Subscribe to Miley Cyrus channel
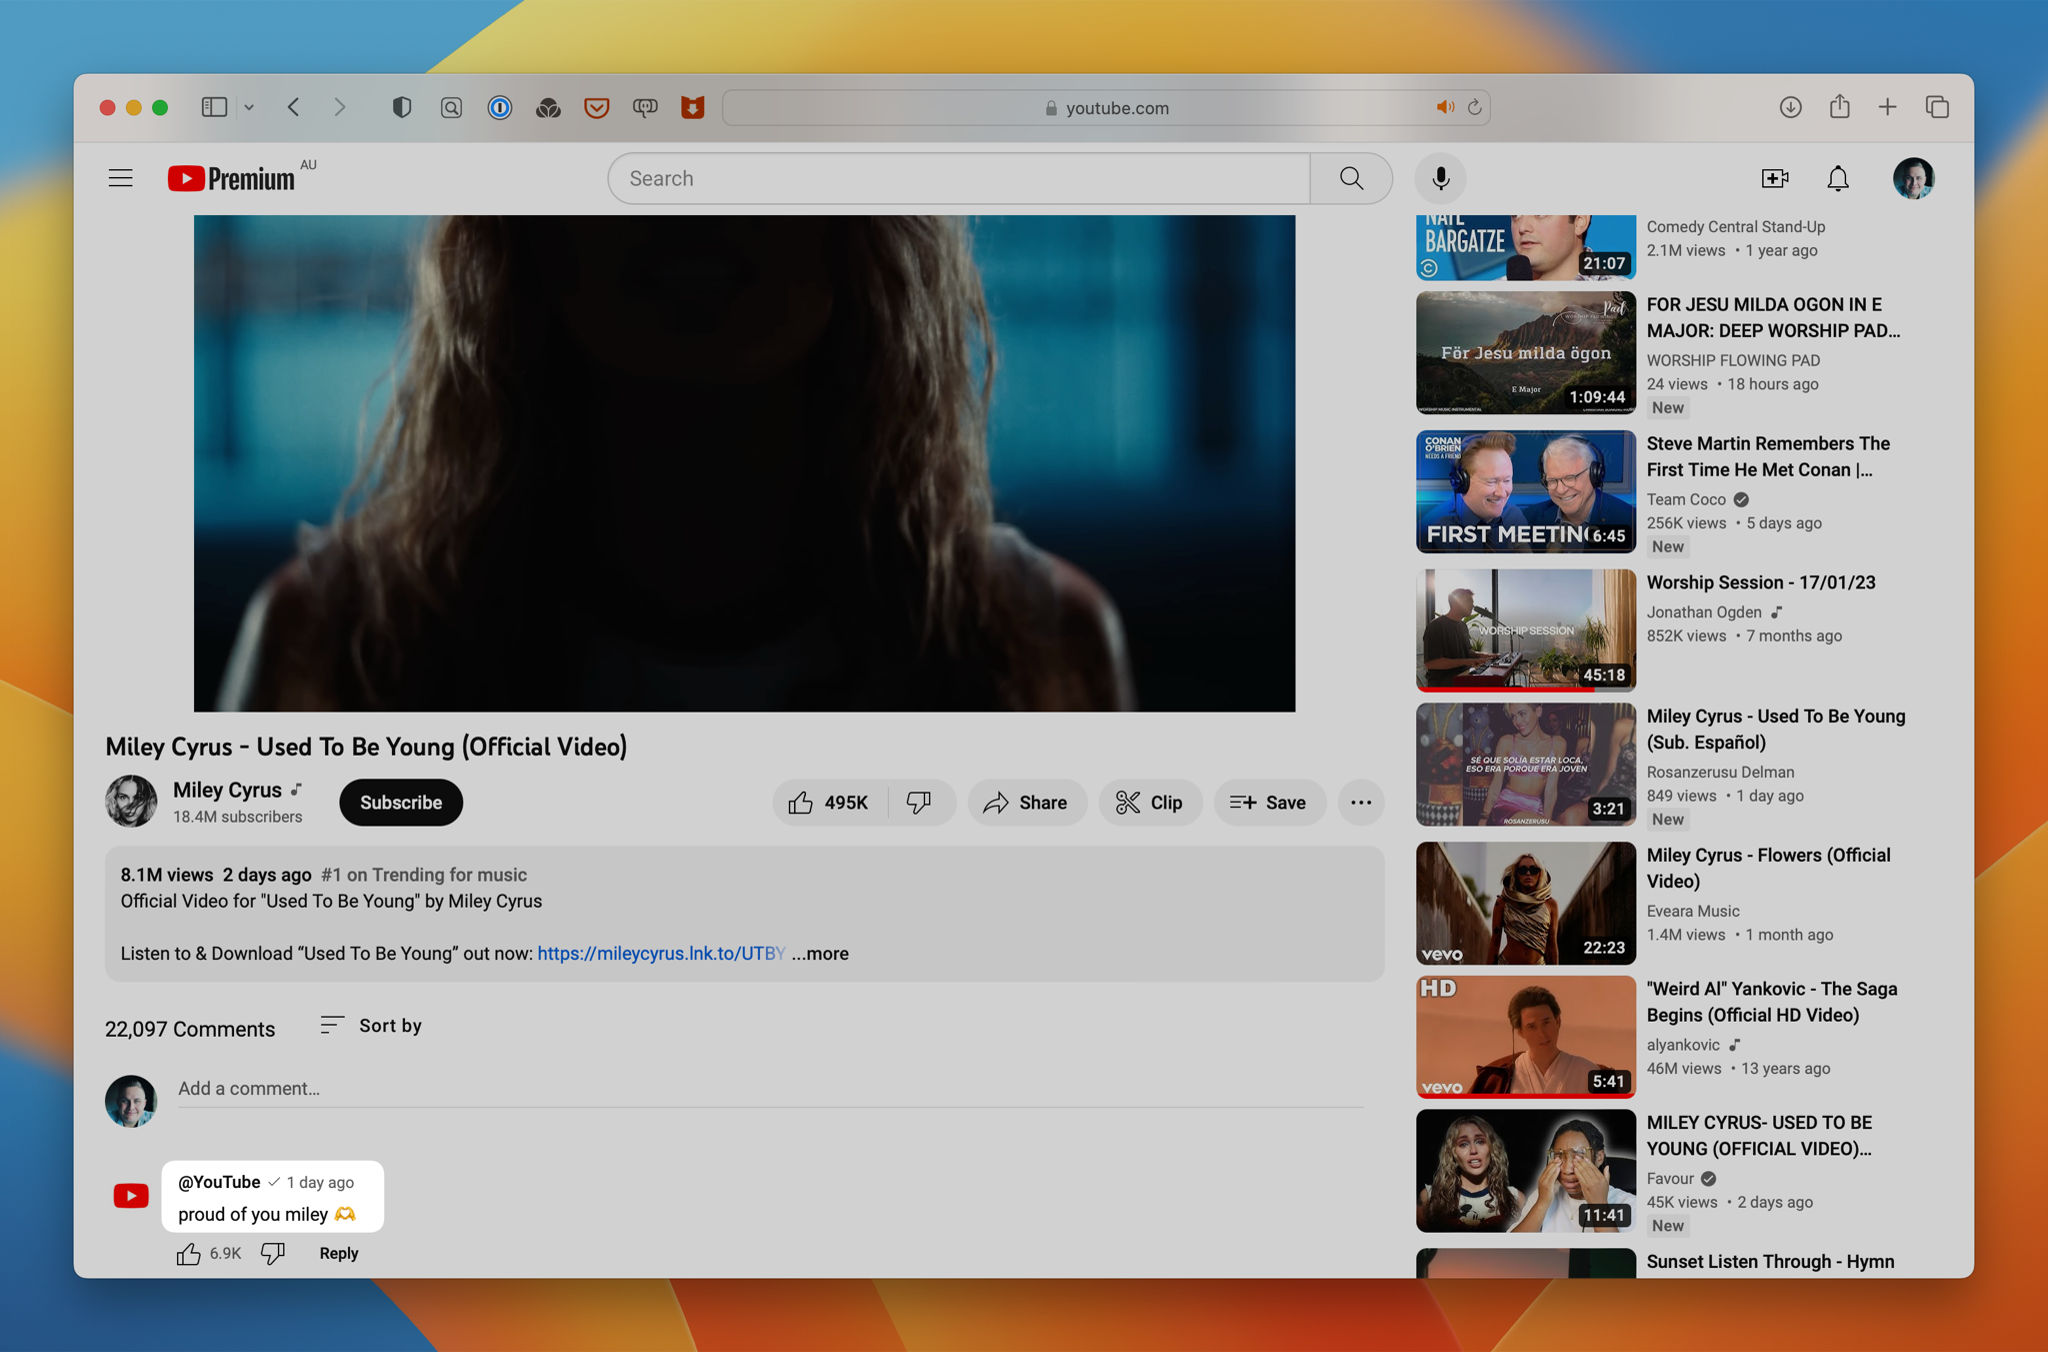The image size is (2048, 1352). (x=400, y=802)
